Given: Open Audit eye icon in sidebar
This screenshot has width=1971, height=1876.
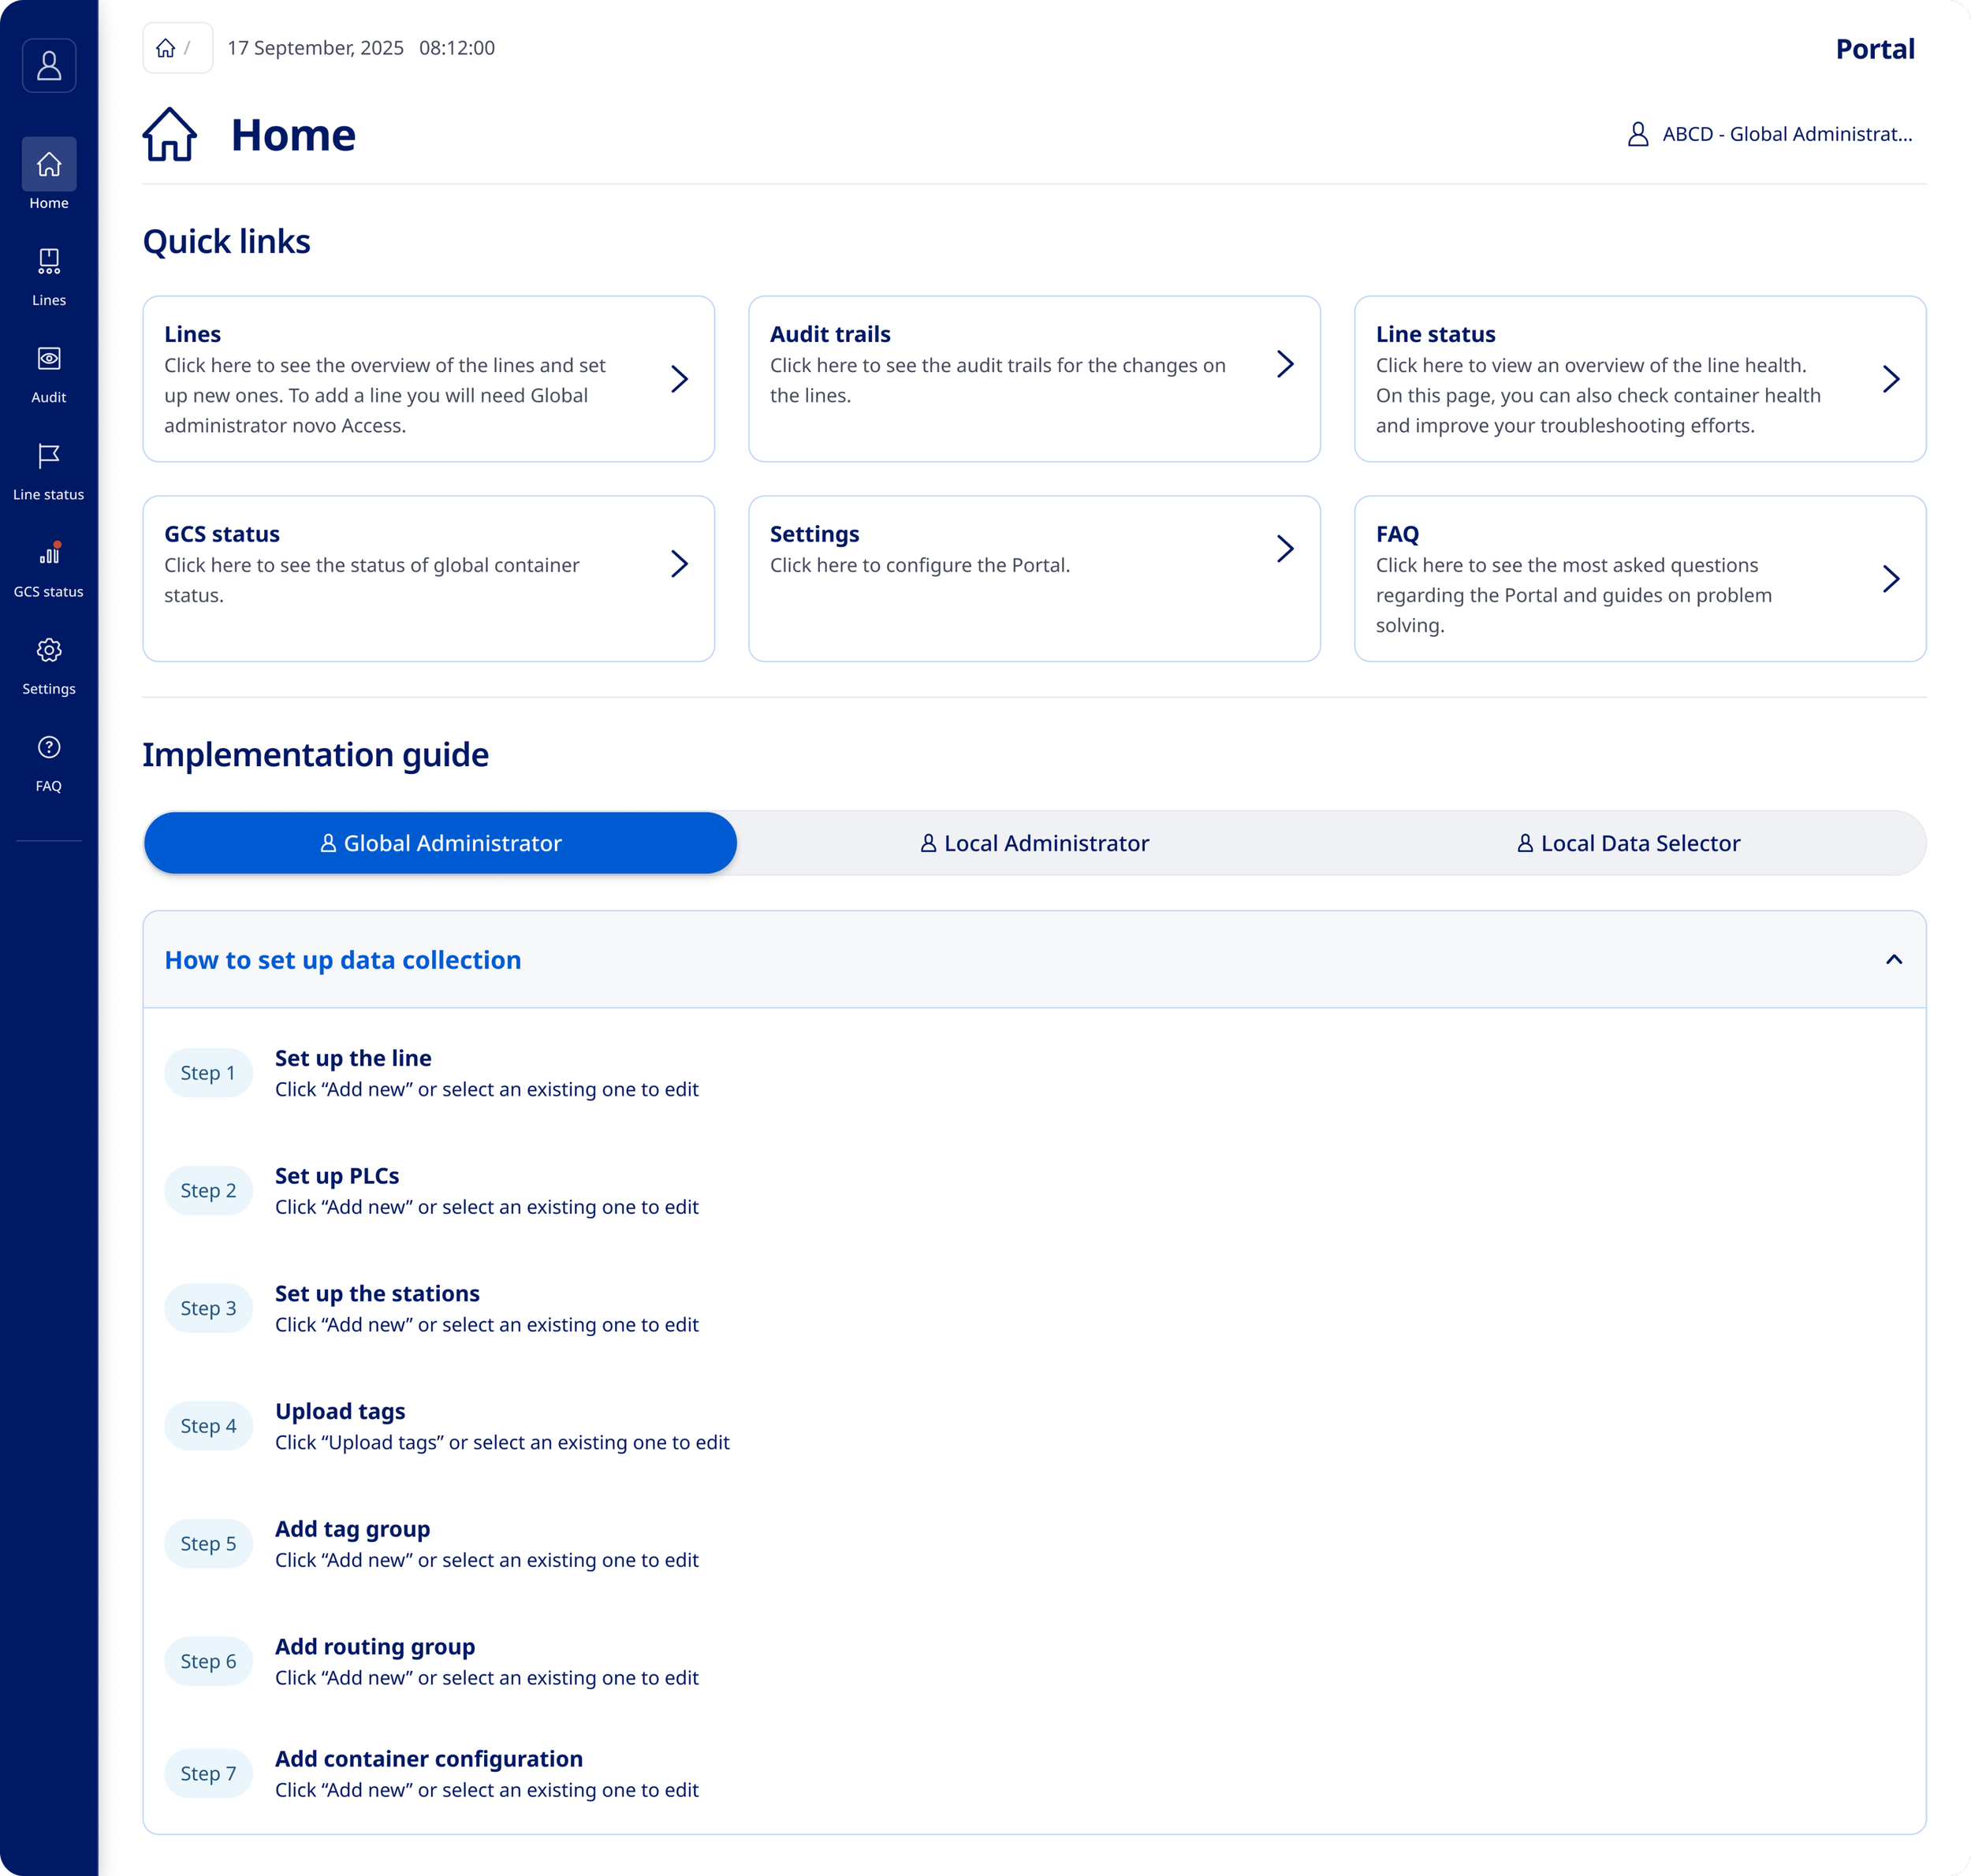Looking at the screenshot, I should pyautogui.click(x=49, y=359).
